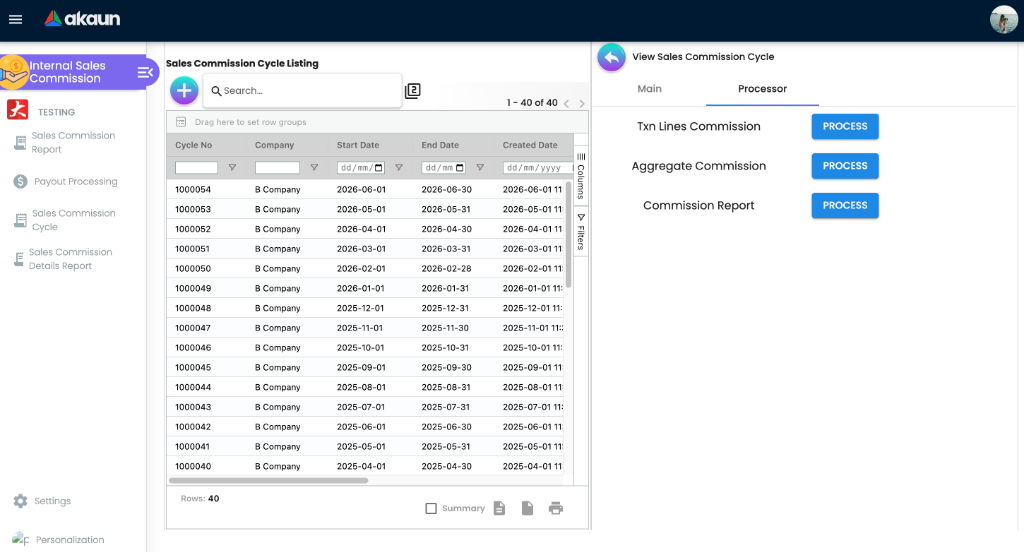The width and height of the screenshot is (1024, 552).
Task: Sort by End Date column header
Action: pyautogui.click(x=440, y=145)
